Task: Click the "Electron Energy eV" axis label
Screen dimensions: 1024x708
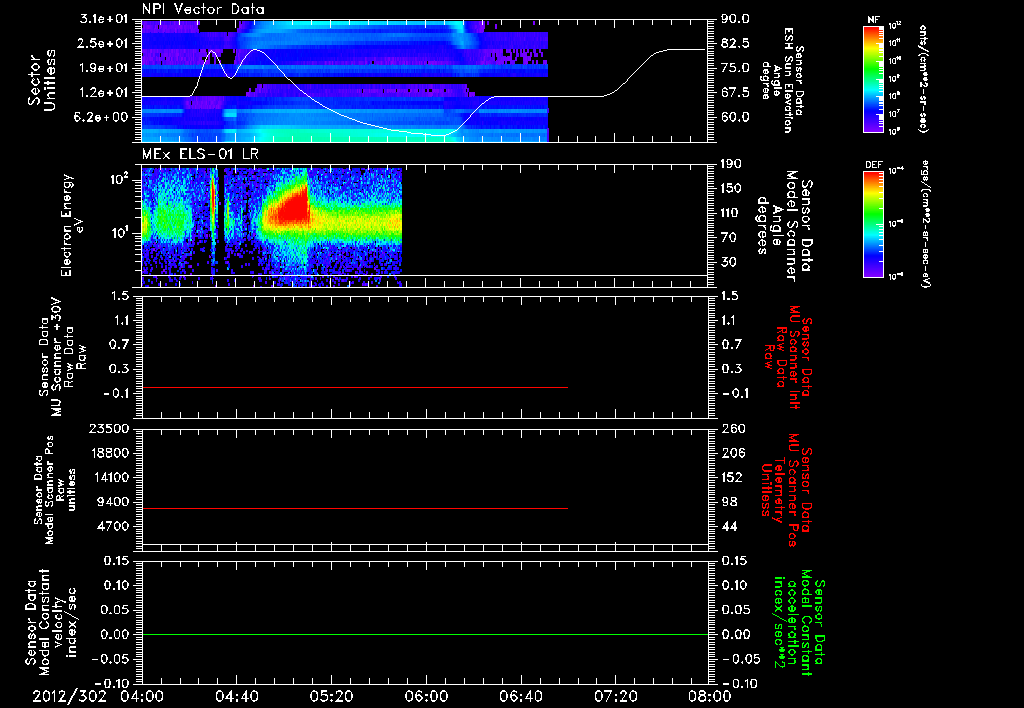Action: (72, 225)
